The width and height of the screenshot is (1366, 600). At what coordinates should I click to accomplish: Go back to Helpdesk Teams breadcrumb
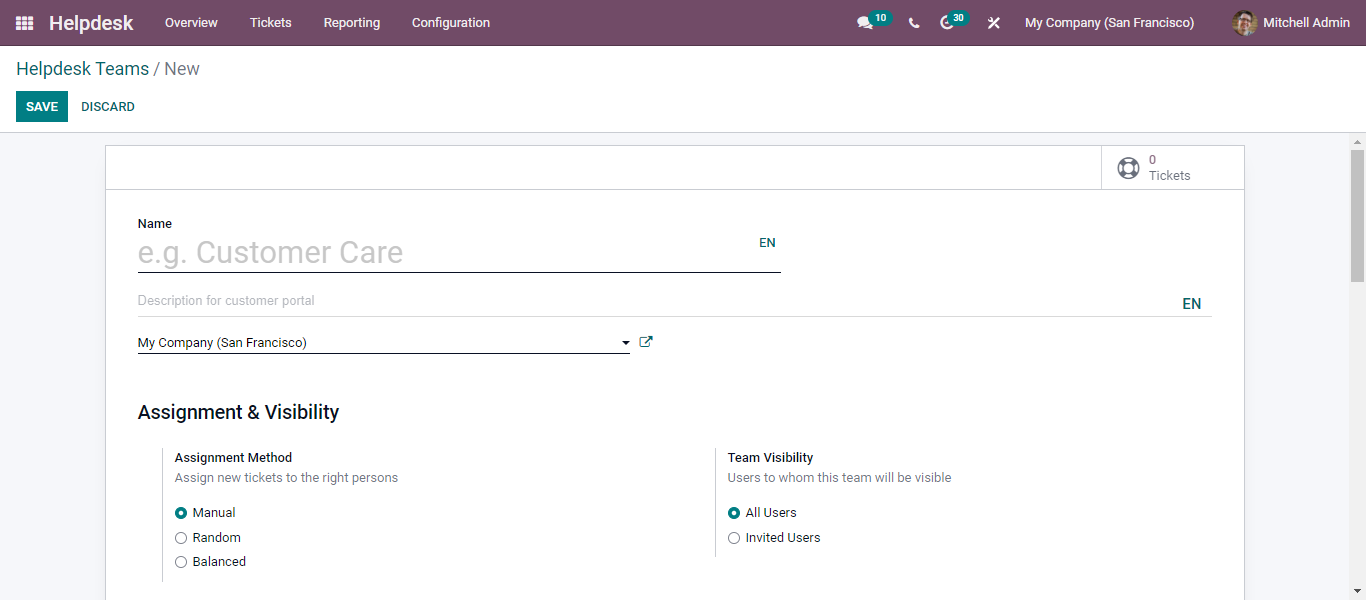[x=82, y=69]
